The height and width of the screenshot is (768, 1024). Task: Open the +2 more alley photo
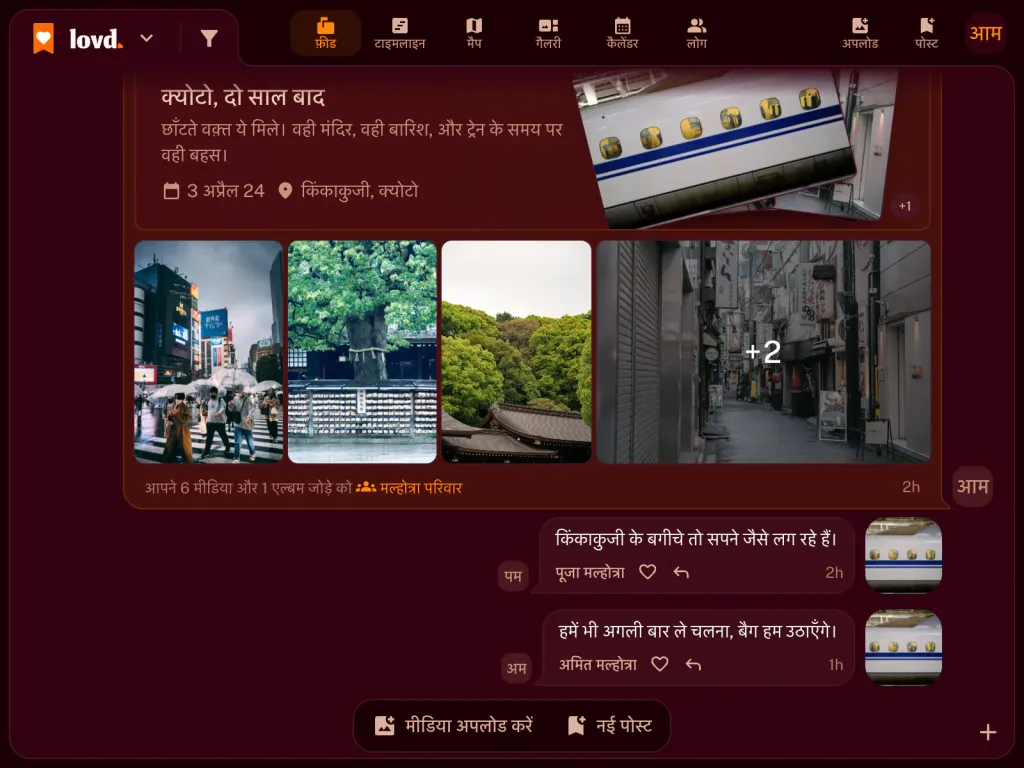[x=763, y=352]
